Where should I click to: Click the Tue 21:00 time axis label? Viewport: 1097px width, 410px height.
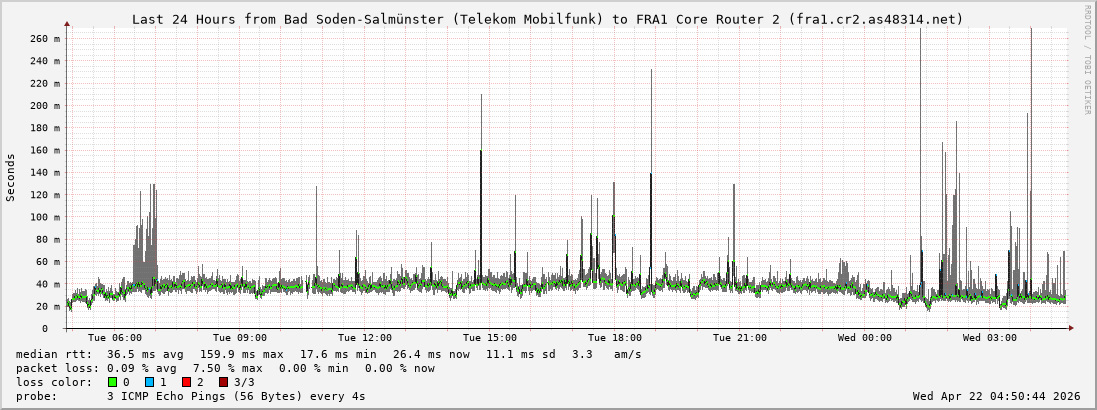pyautogui.click(x=740, y=338)
